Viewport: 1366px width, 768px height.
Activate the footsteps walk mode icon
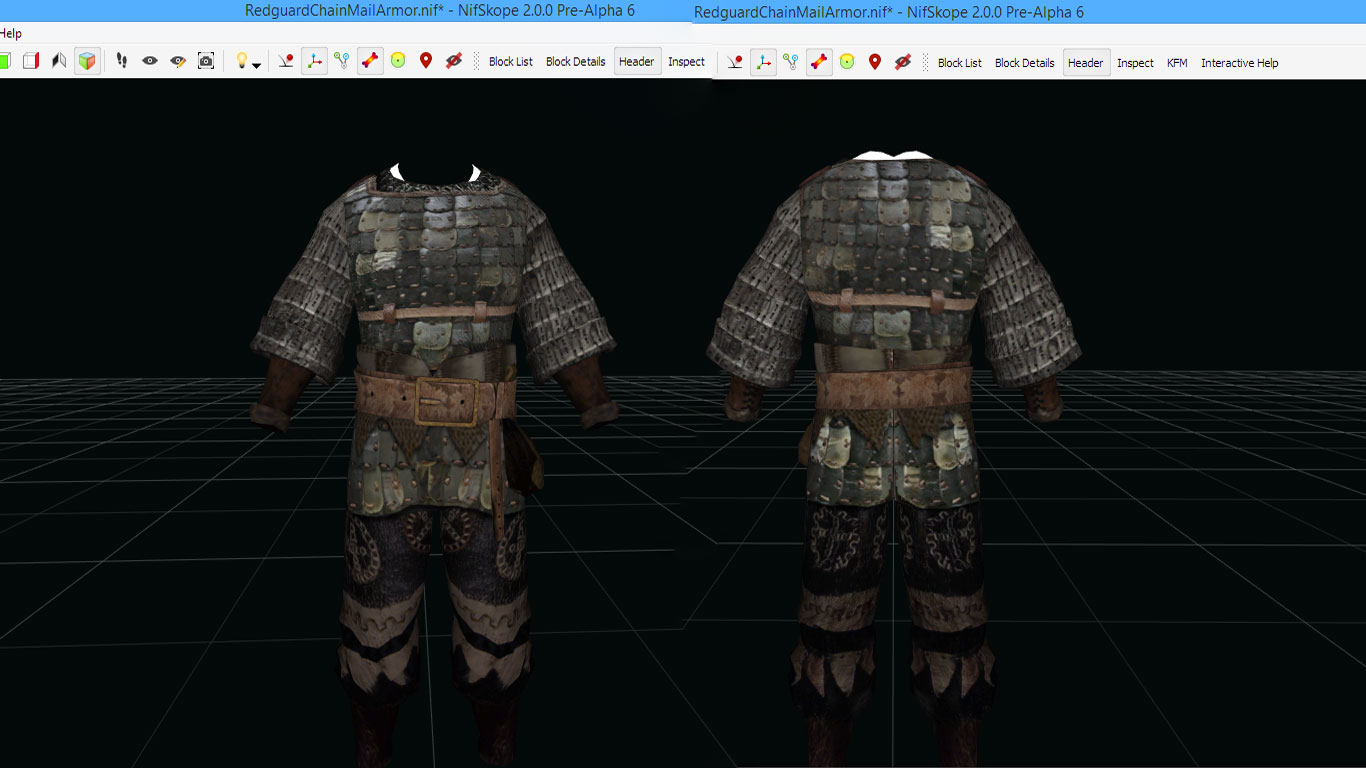(122, 61)
